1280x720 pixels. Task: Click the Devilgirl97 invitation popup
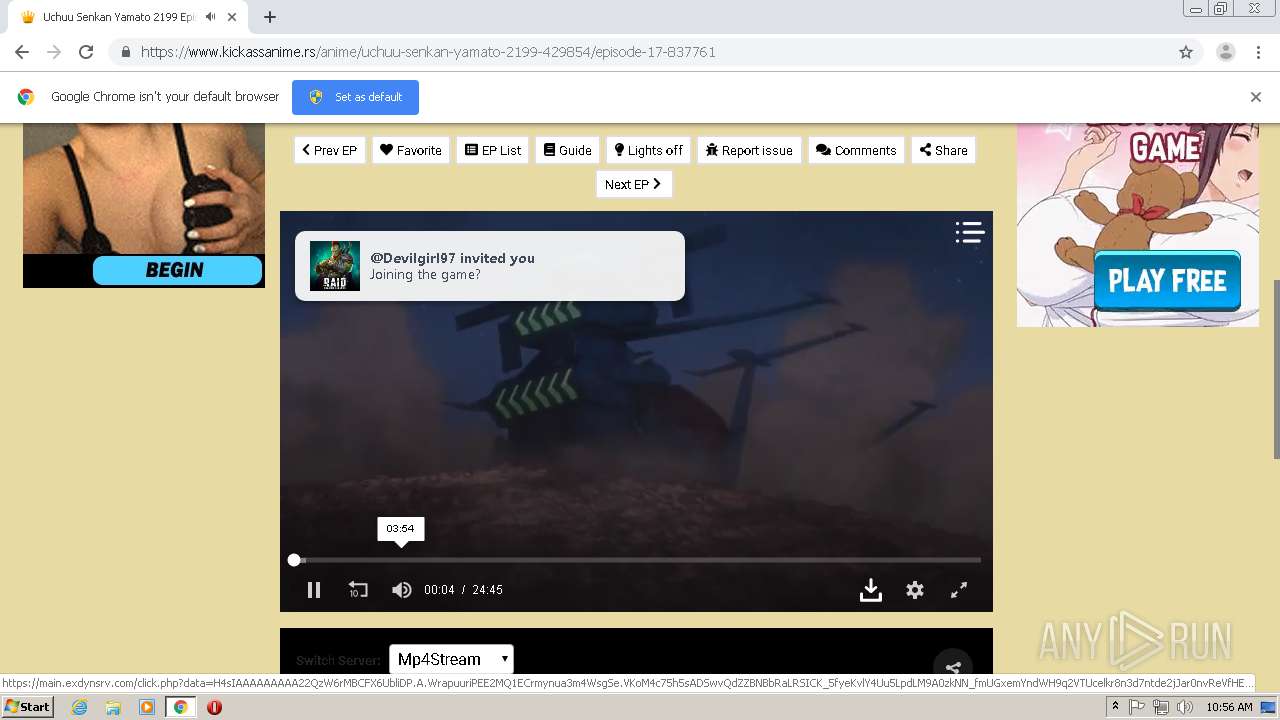[x=490, y=266]
